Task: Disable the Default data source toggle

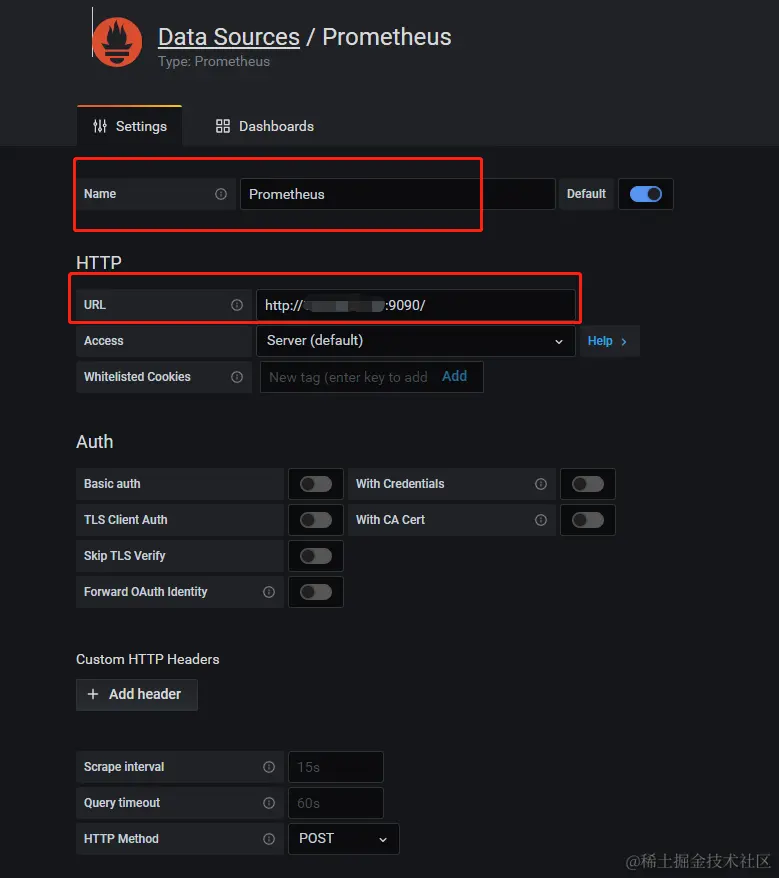Action: point(646,194)
